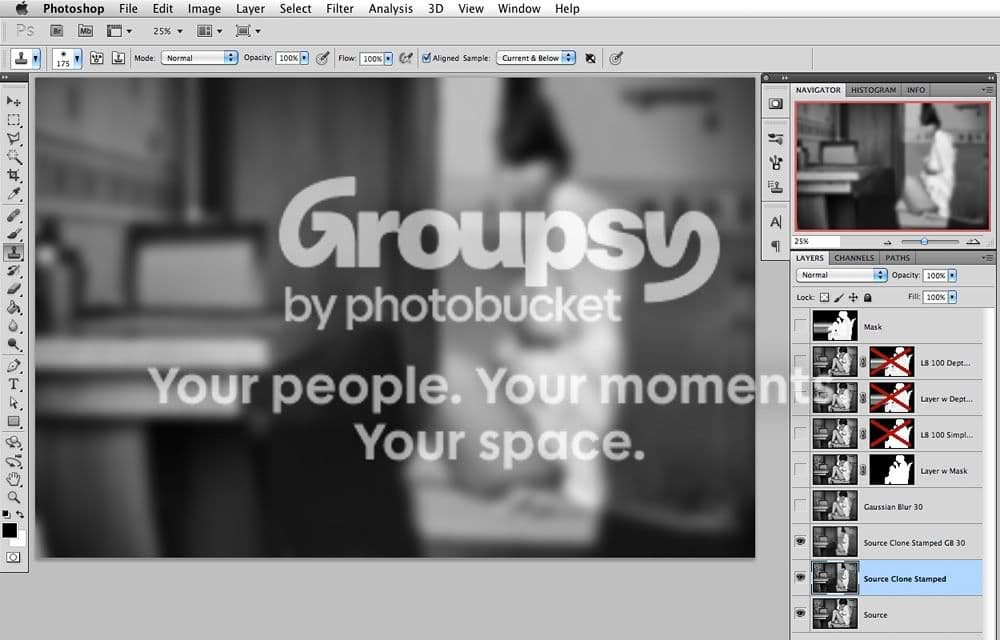The width and height of the screenshot is (1000, 640).
Task: Switch to the Channels tab
Action: [x=854, y=258]
